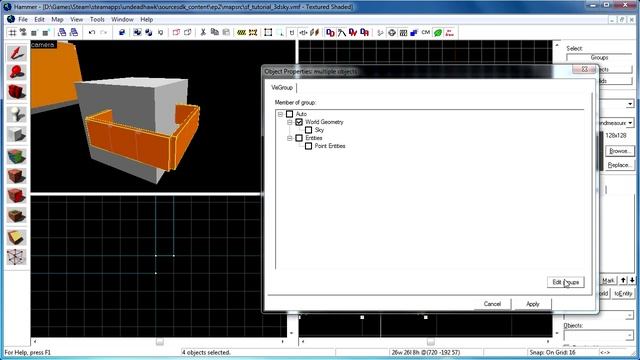Click the 'World Geometry' visgroup label

(324, 122)
